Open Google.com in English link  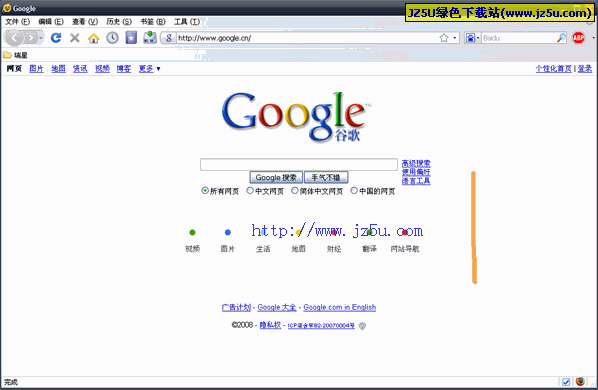pyautogui.click(x=339, y=307)
